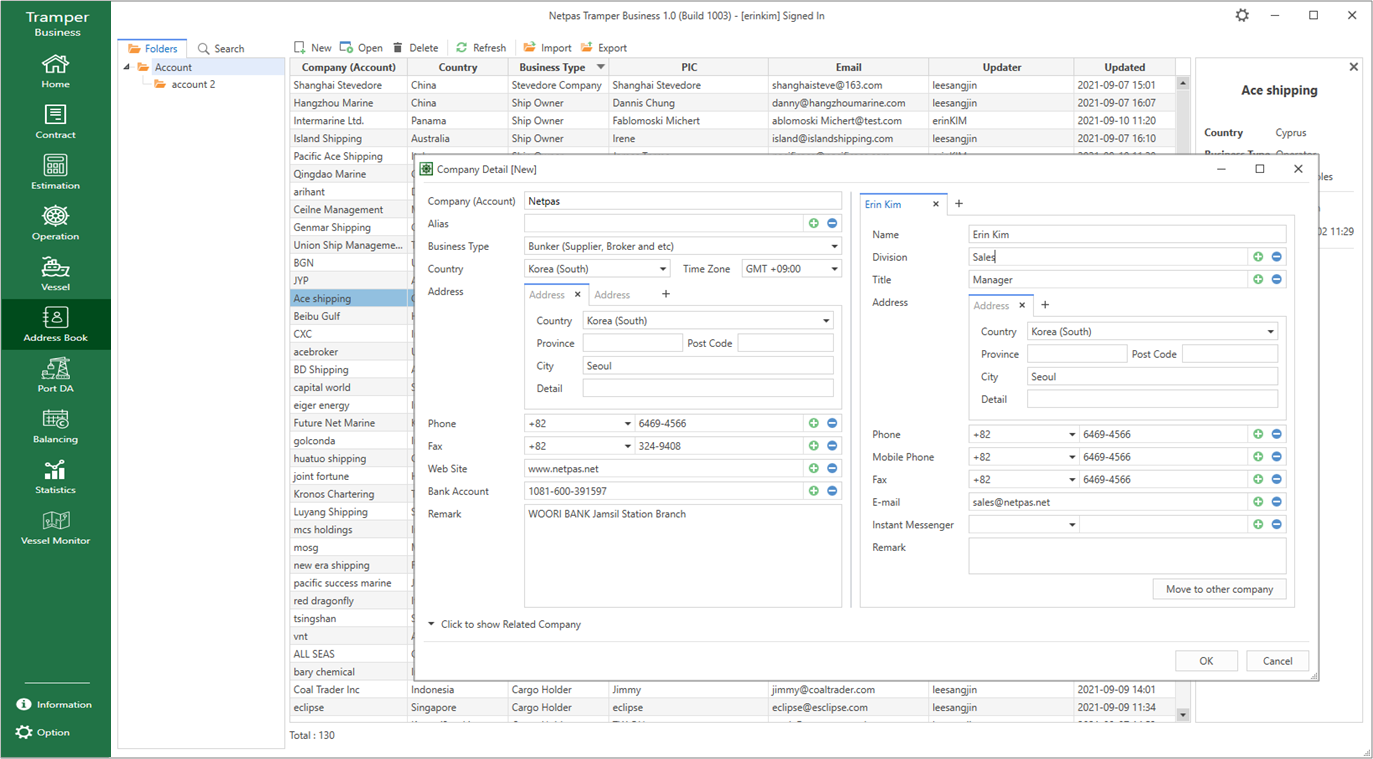The image size is (1373, 759).
Task: Click Open in the toolbar
Action: pyautogui.click(x=361, y=48)
